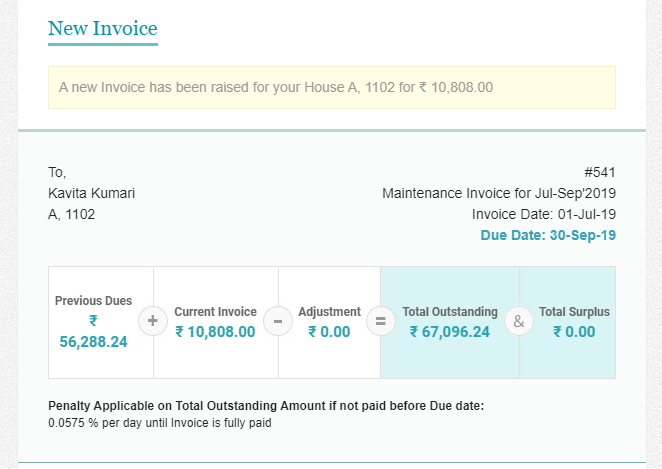662x469 pixels.
Task: Click the Total Surplus amount 0.00
Action: 574,331
